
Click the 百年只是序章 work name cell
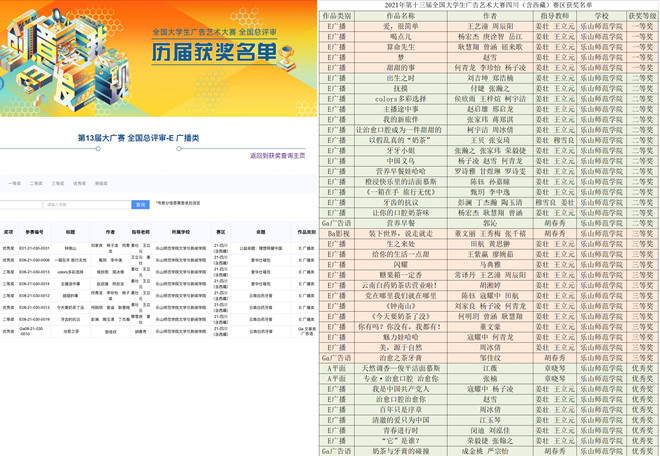(x=401, y=410)
